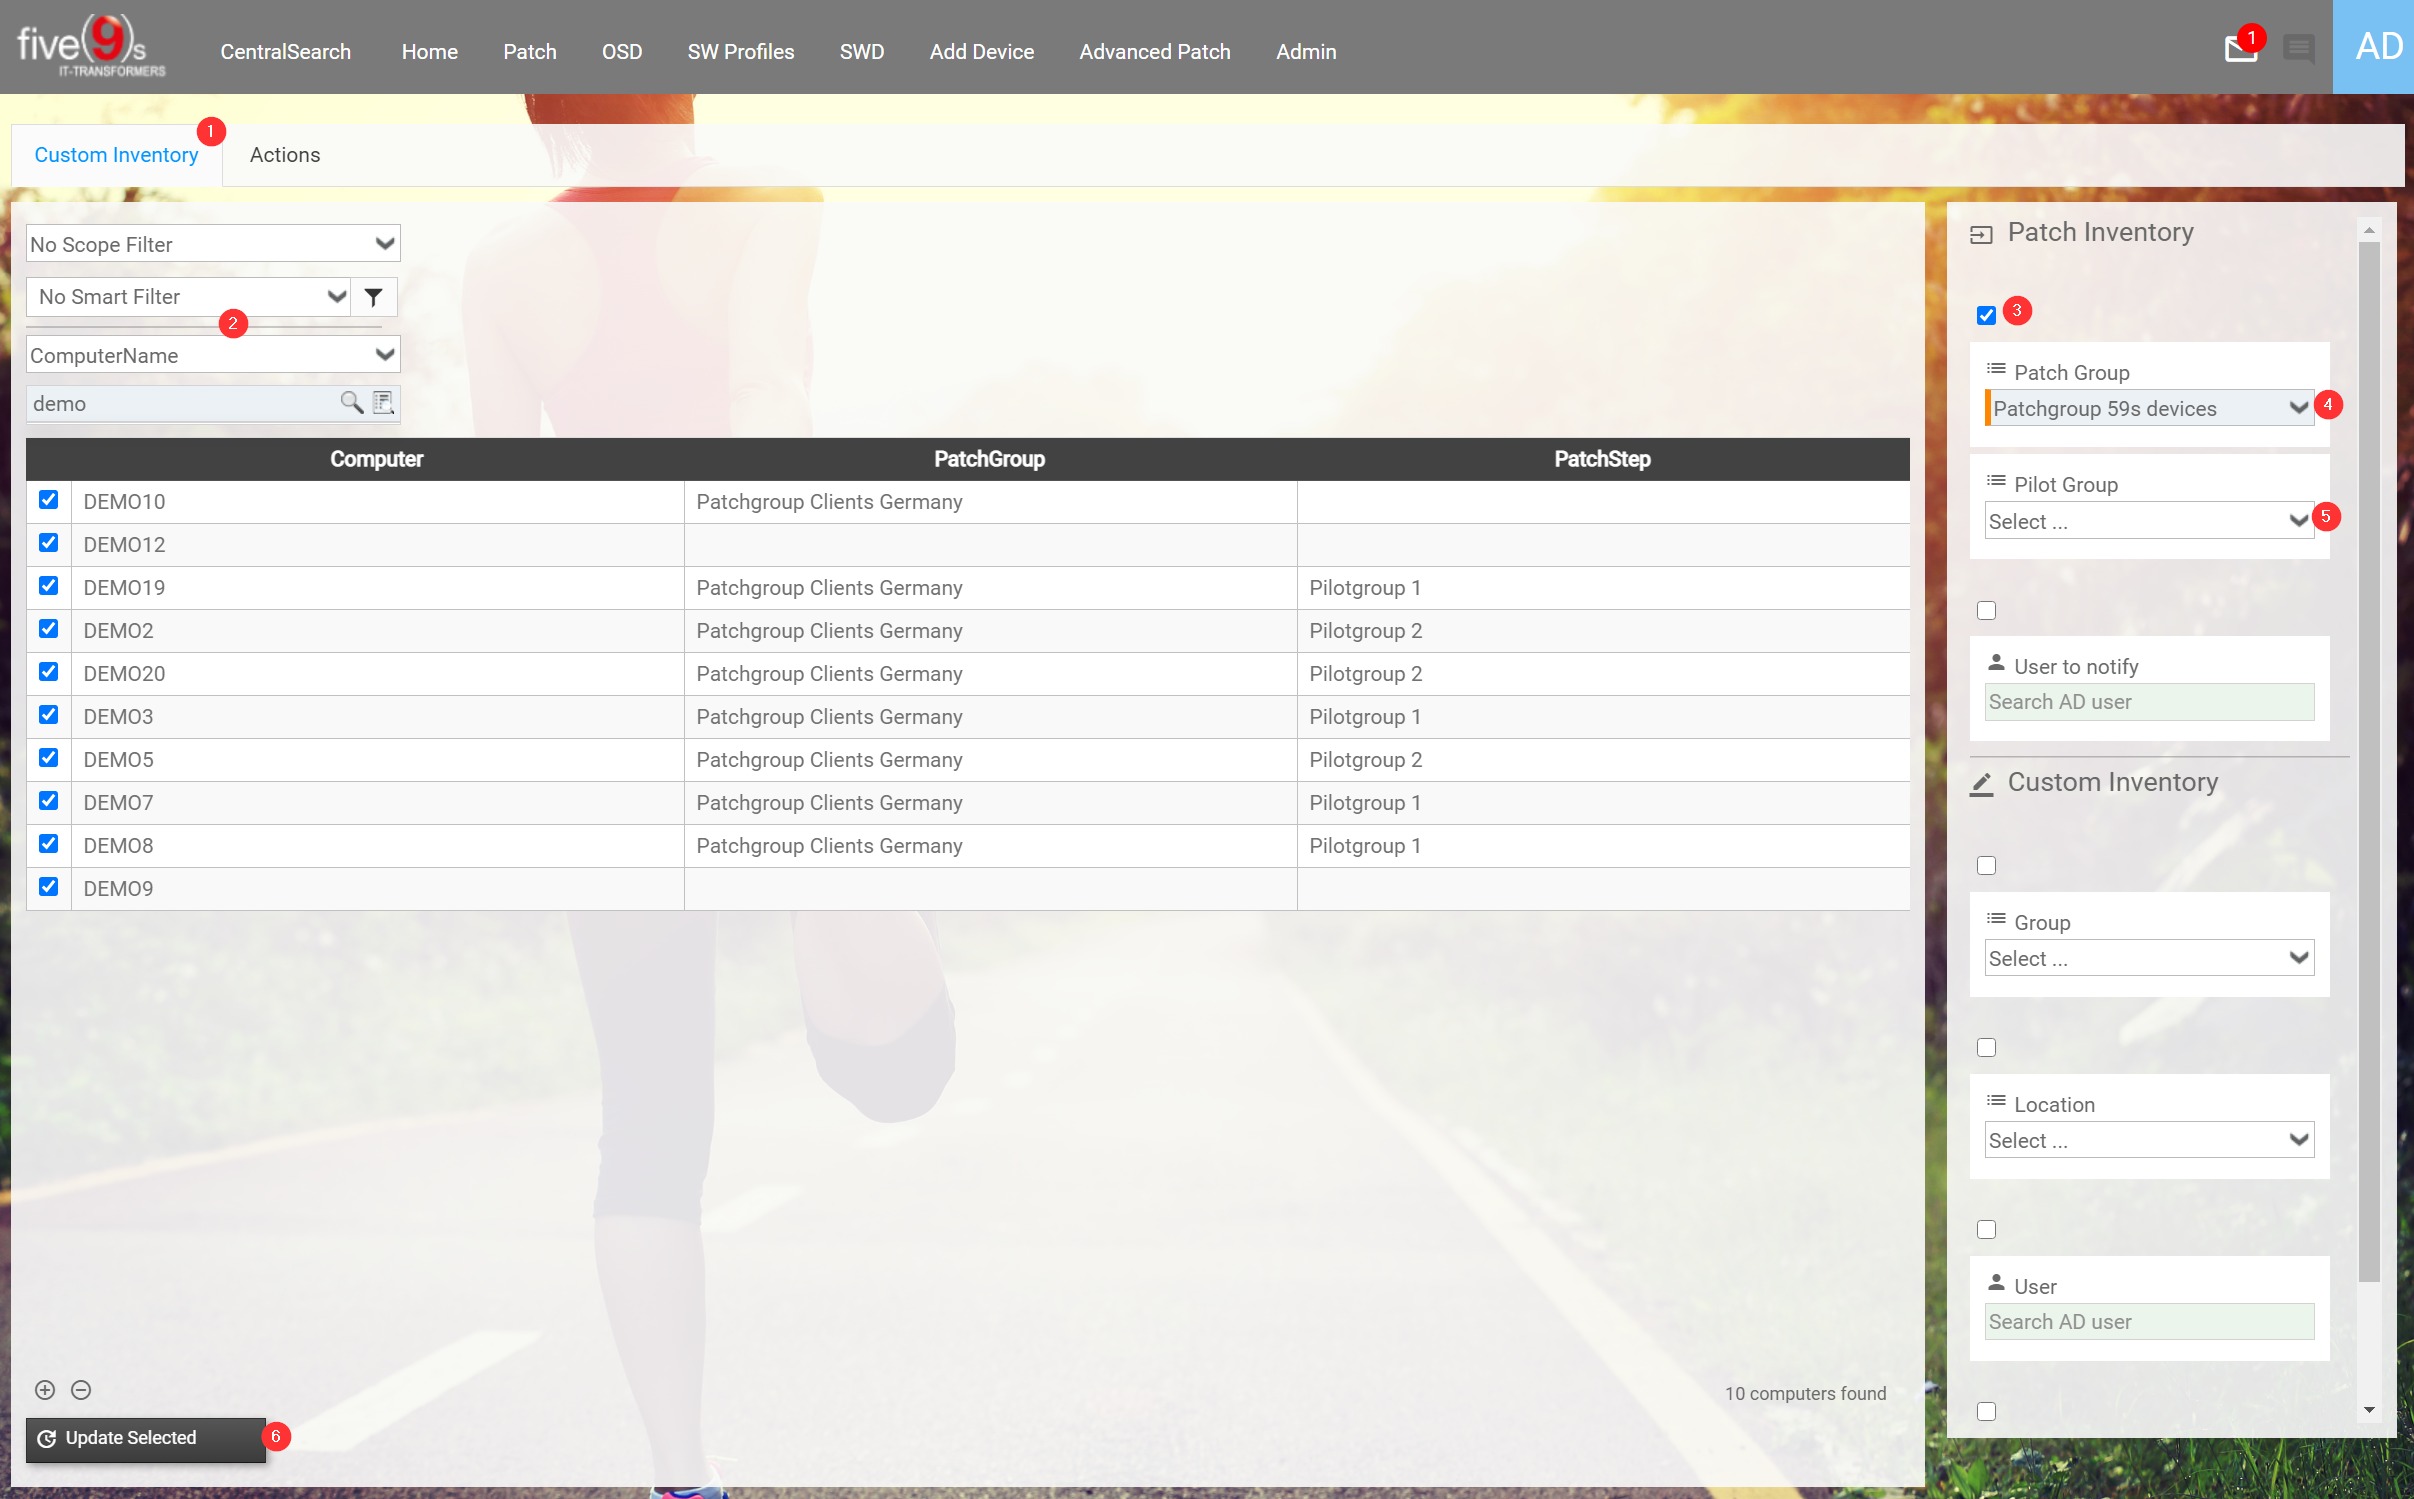Open the OSD menu item
This screenshot has height=1499, width=2414.
[x=622, y=52]
